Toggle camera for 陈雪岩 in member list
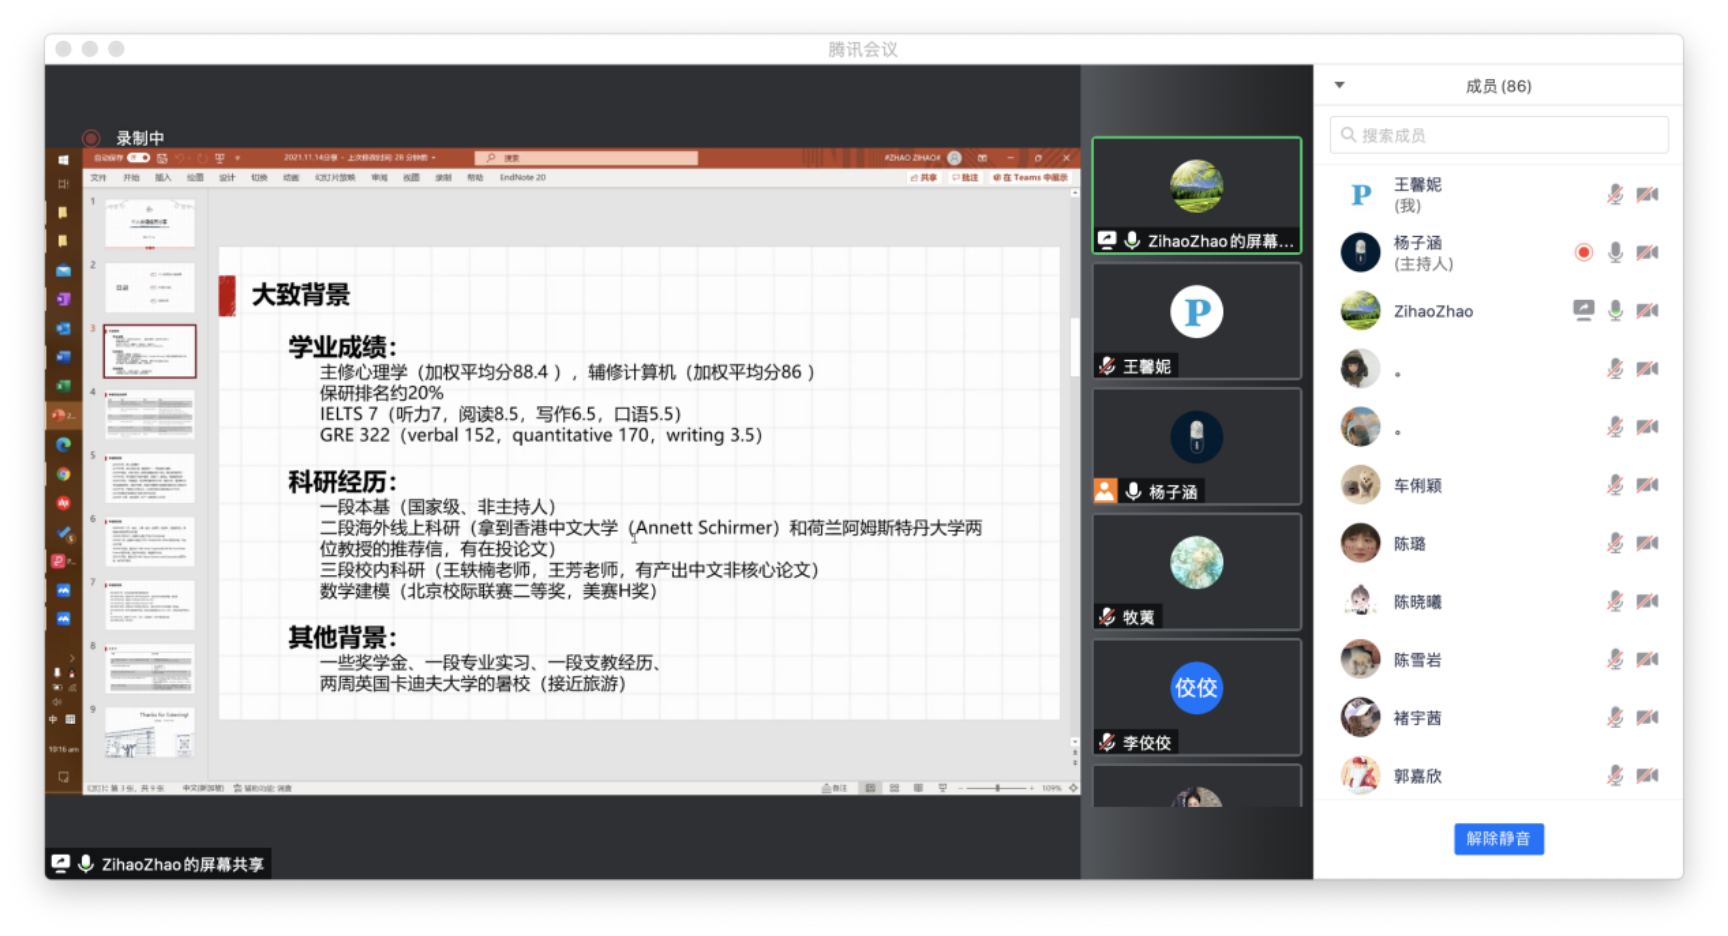This screenshot has height=936, width=1728. (1647, 659)
